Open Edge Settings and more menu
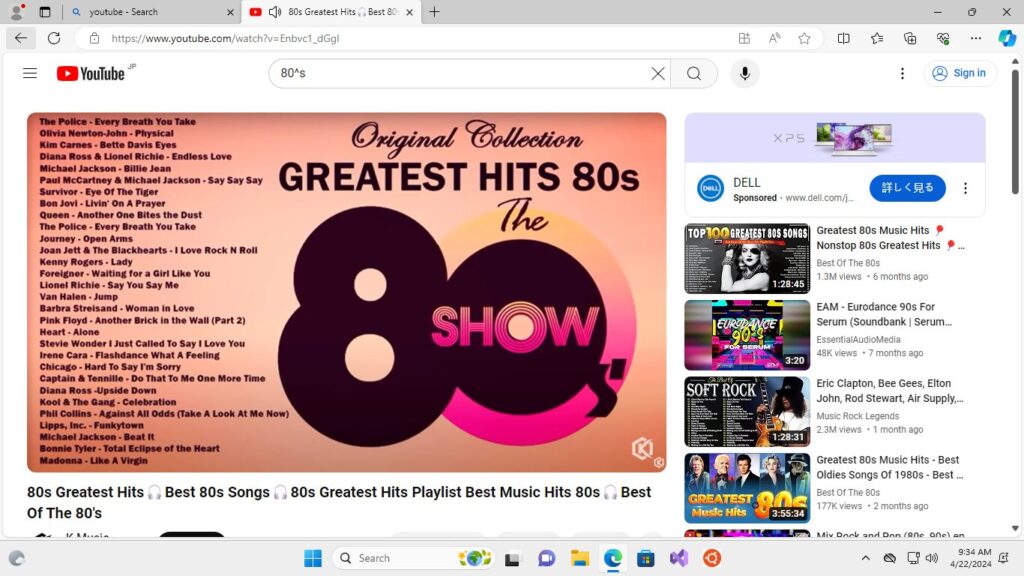 [x=976, y=39]
